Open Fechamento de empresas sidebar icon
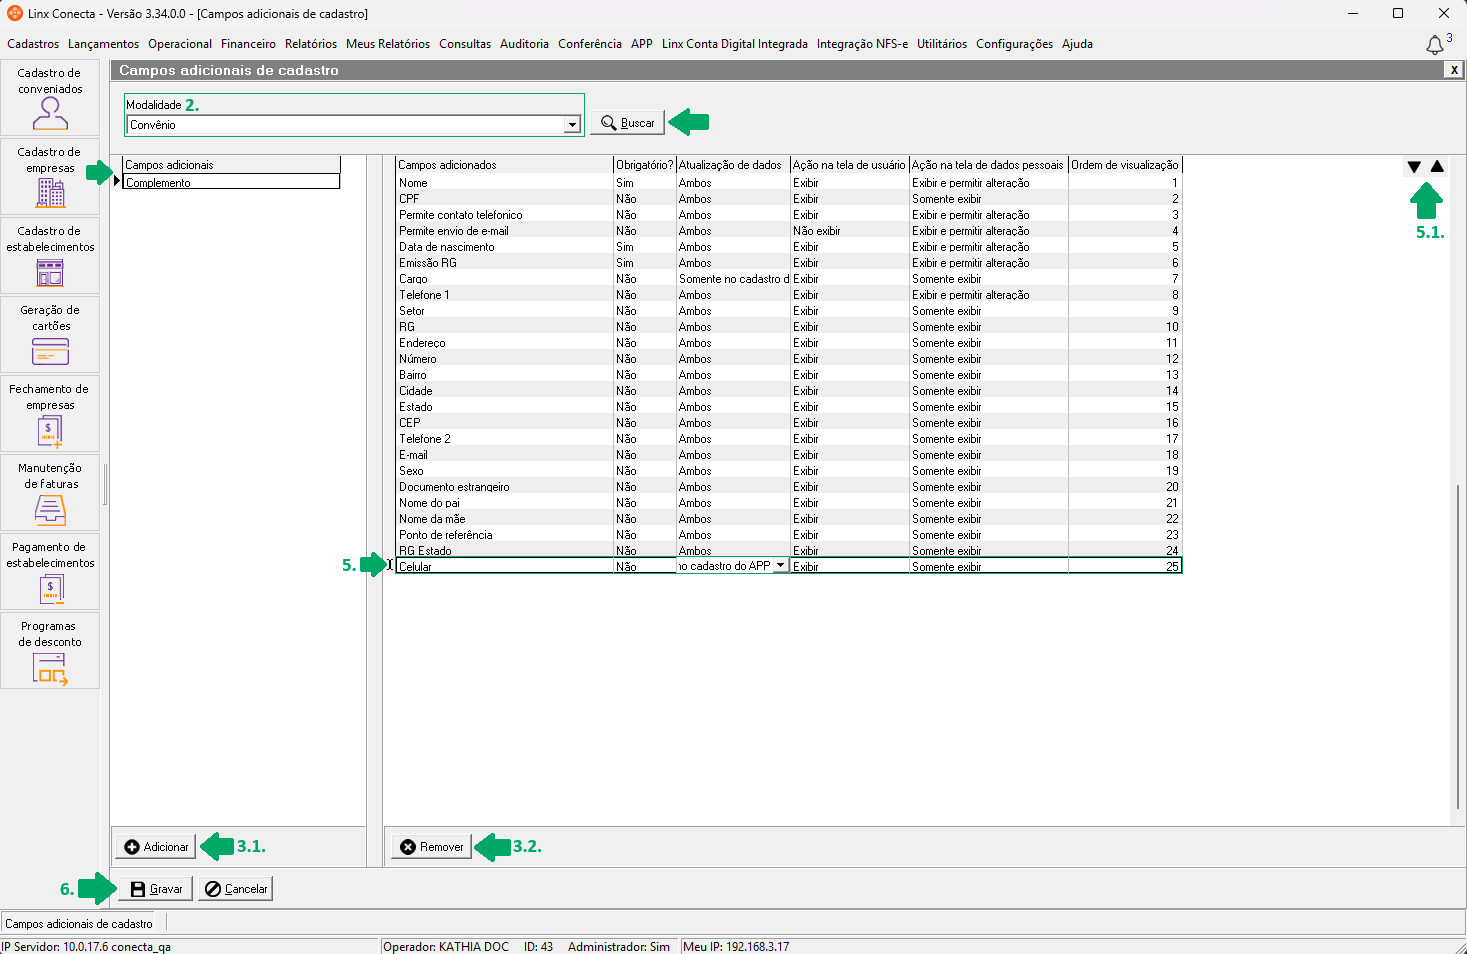The width and height of the screenshot is (1467, 954). tap(50, 414)
